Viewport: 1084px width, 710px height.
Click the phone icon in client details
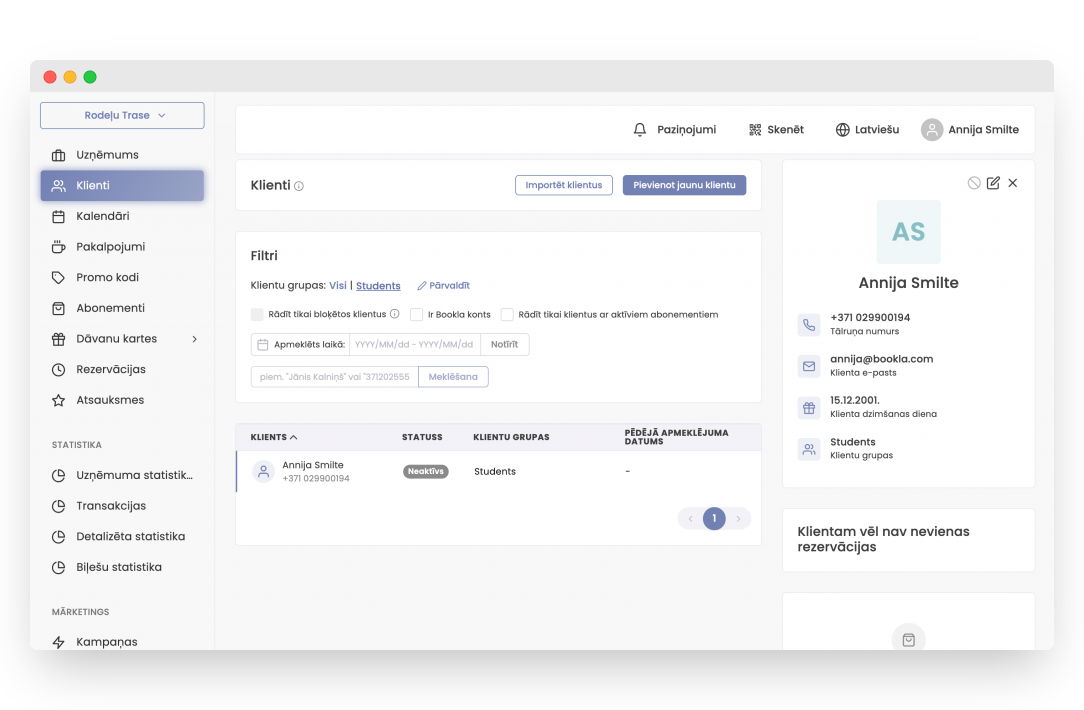coord(808,324)
